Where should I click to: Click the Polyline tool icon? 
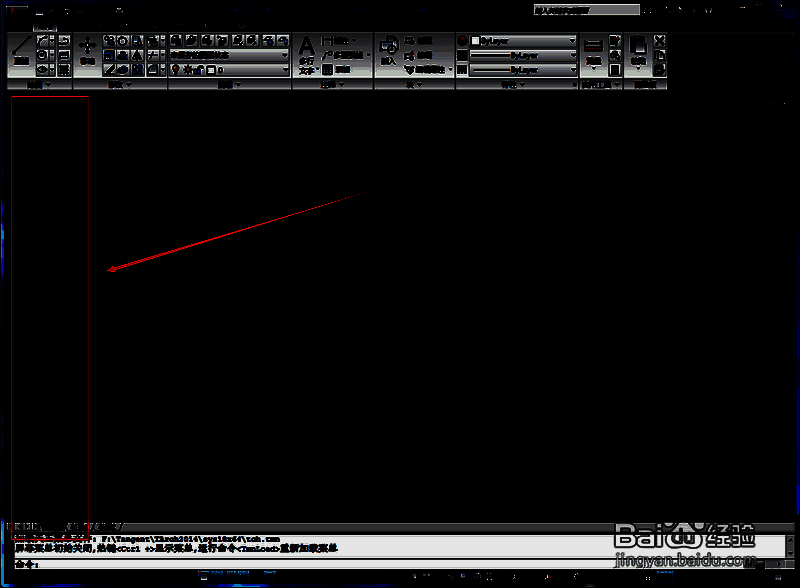(x=43, y=41)
